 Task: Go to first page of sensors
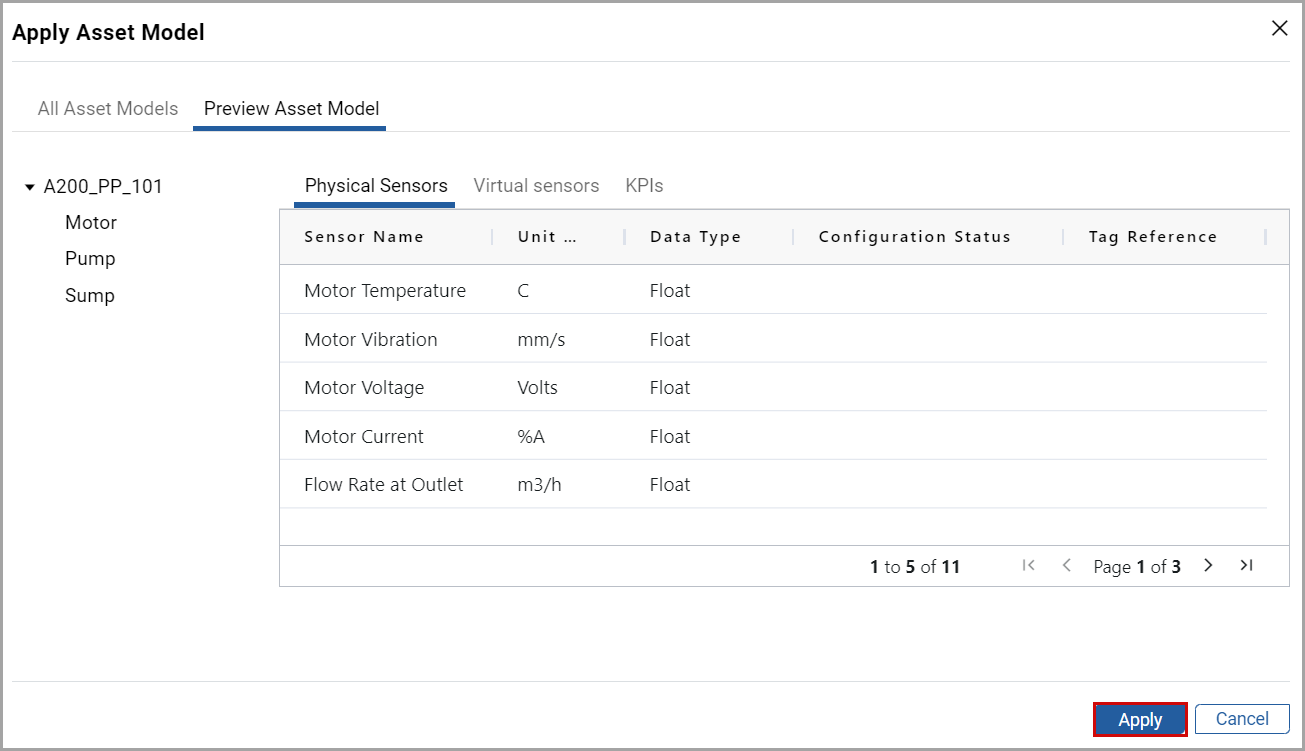(x=1028, y=566)
